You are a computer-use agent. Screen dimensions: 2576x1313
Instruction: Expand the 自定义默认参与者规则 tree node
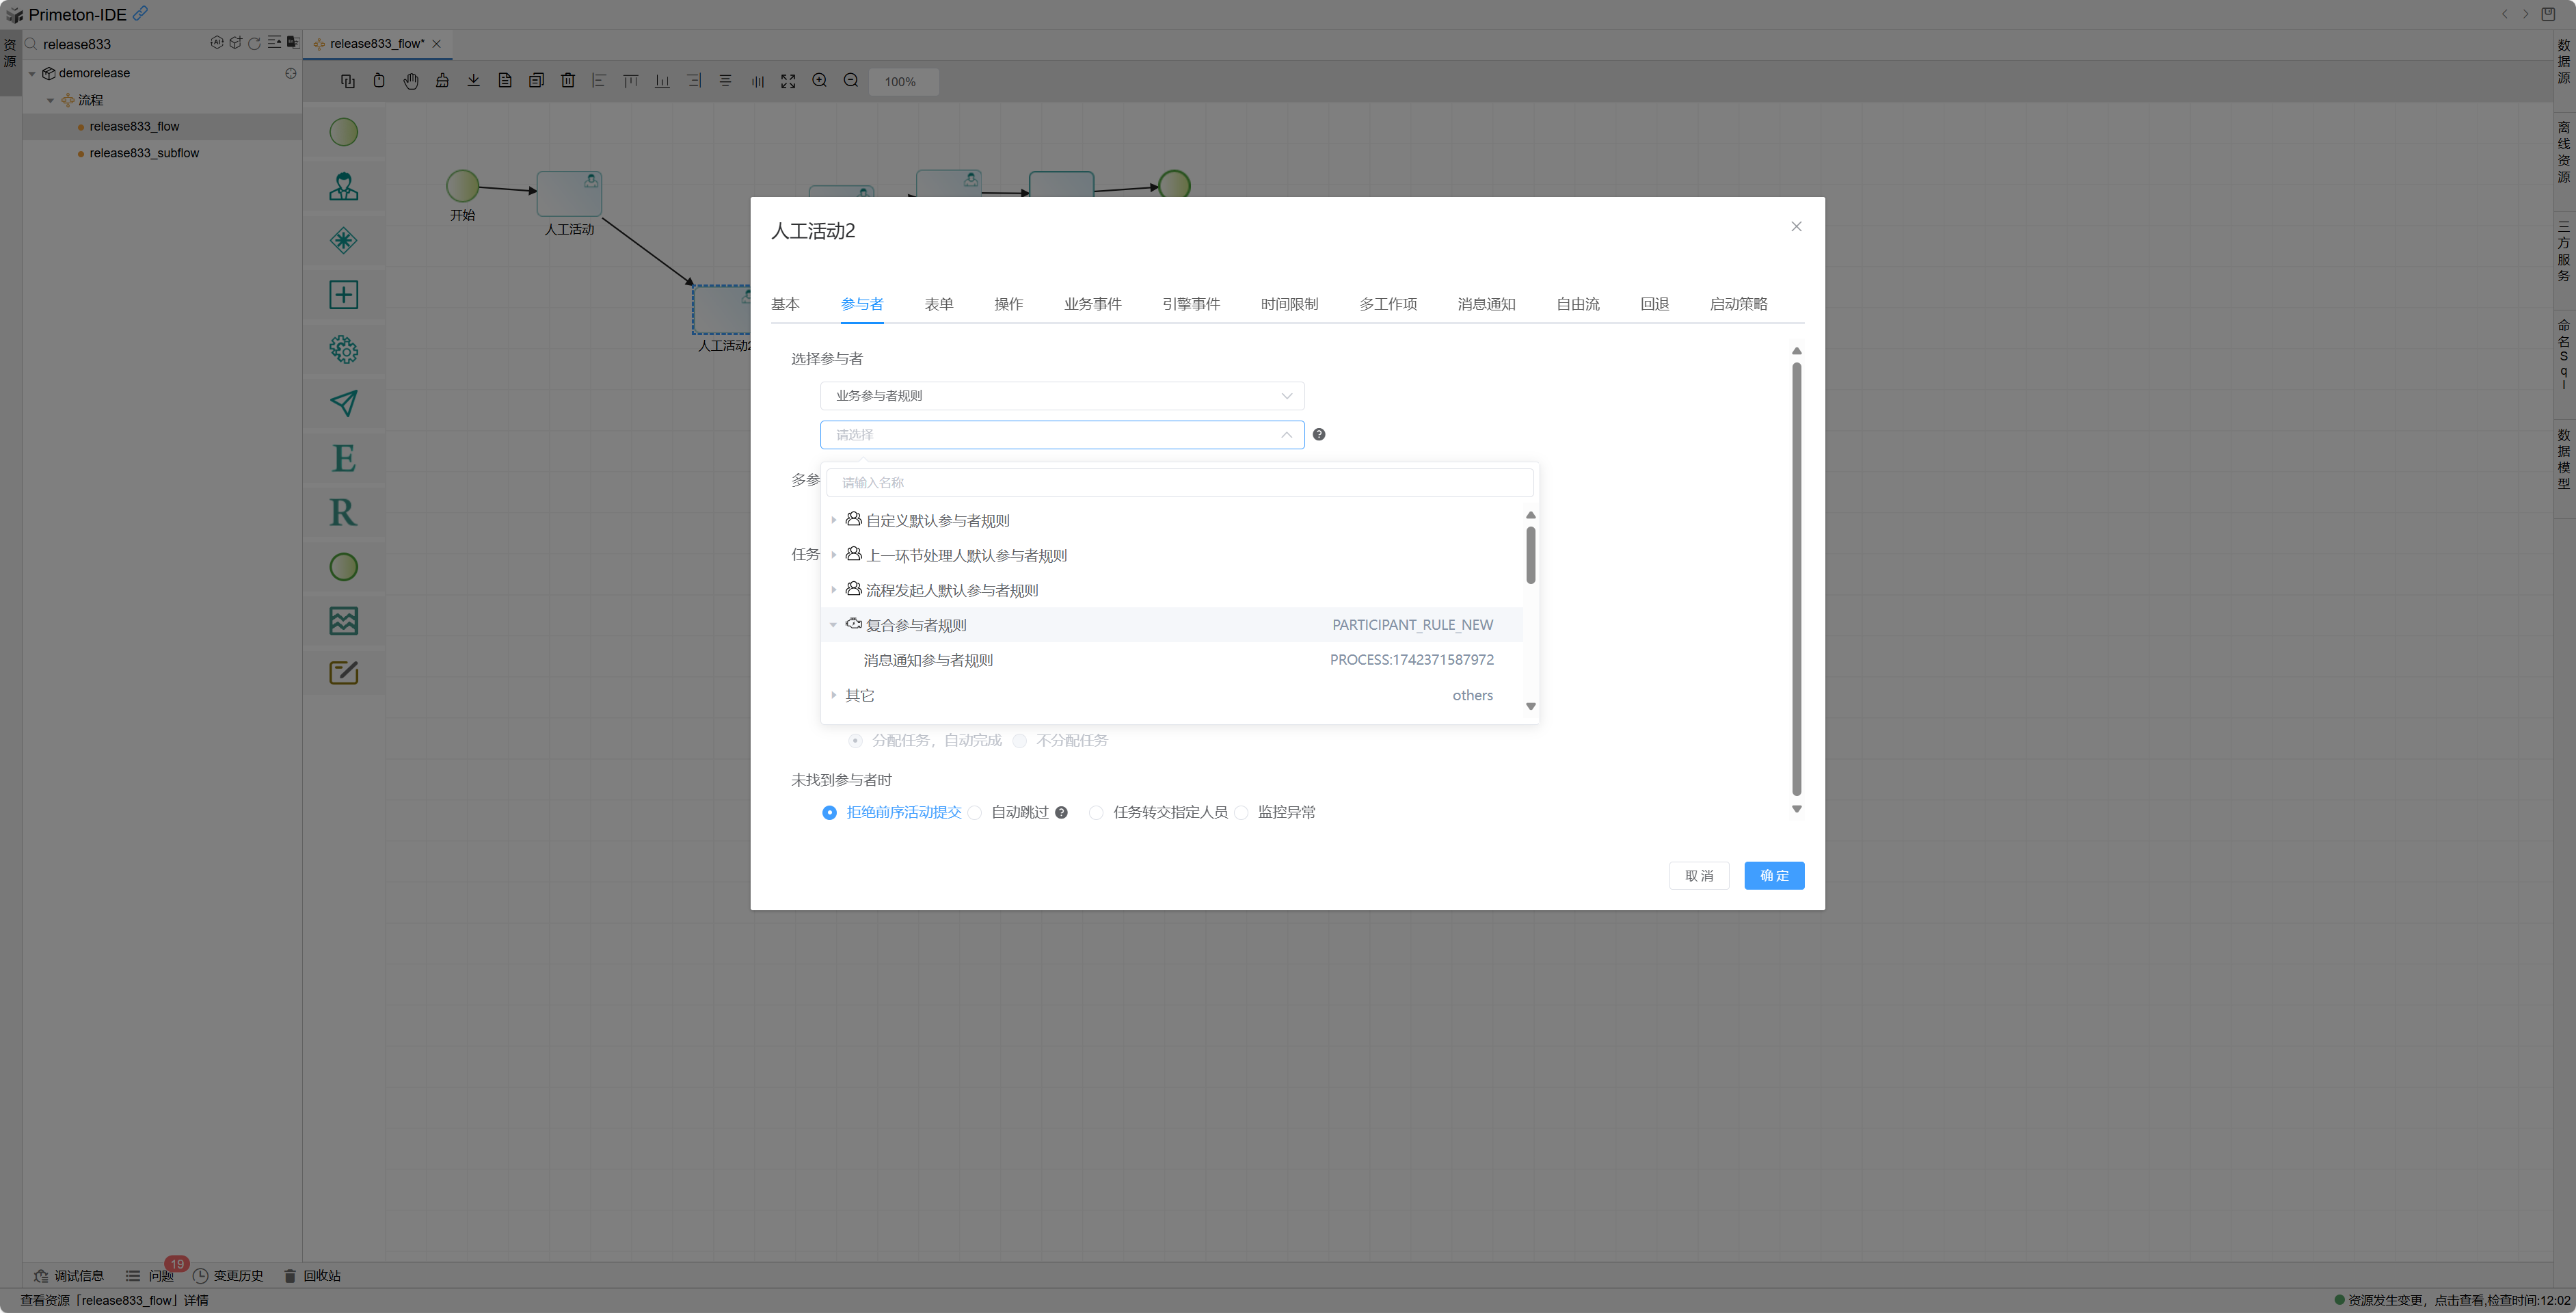click(x=833, y=520)
